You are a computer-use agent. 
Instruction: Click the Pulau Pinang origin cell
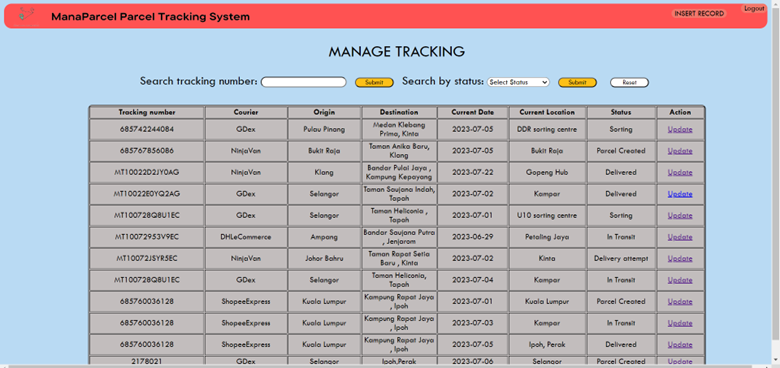coord(324,129)
